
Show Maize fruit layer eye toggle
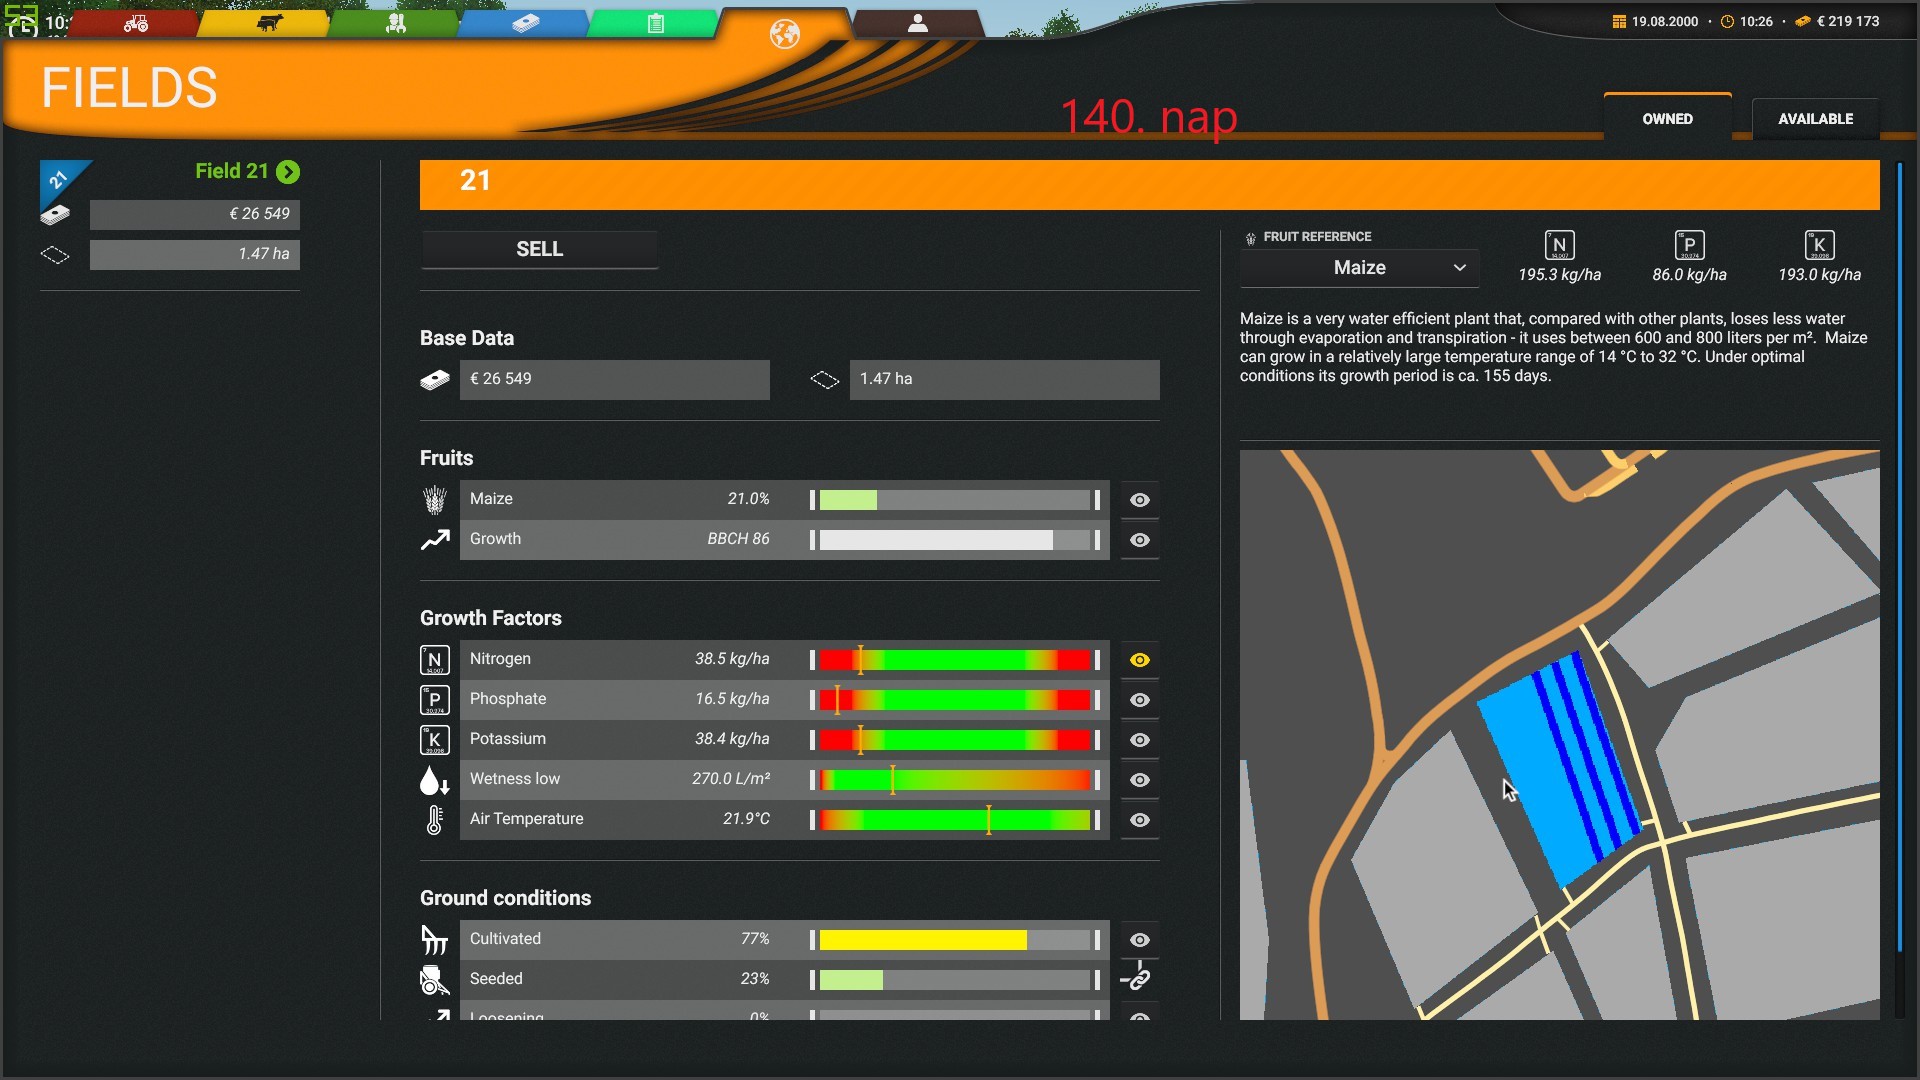tap(1139, 500)
